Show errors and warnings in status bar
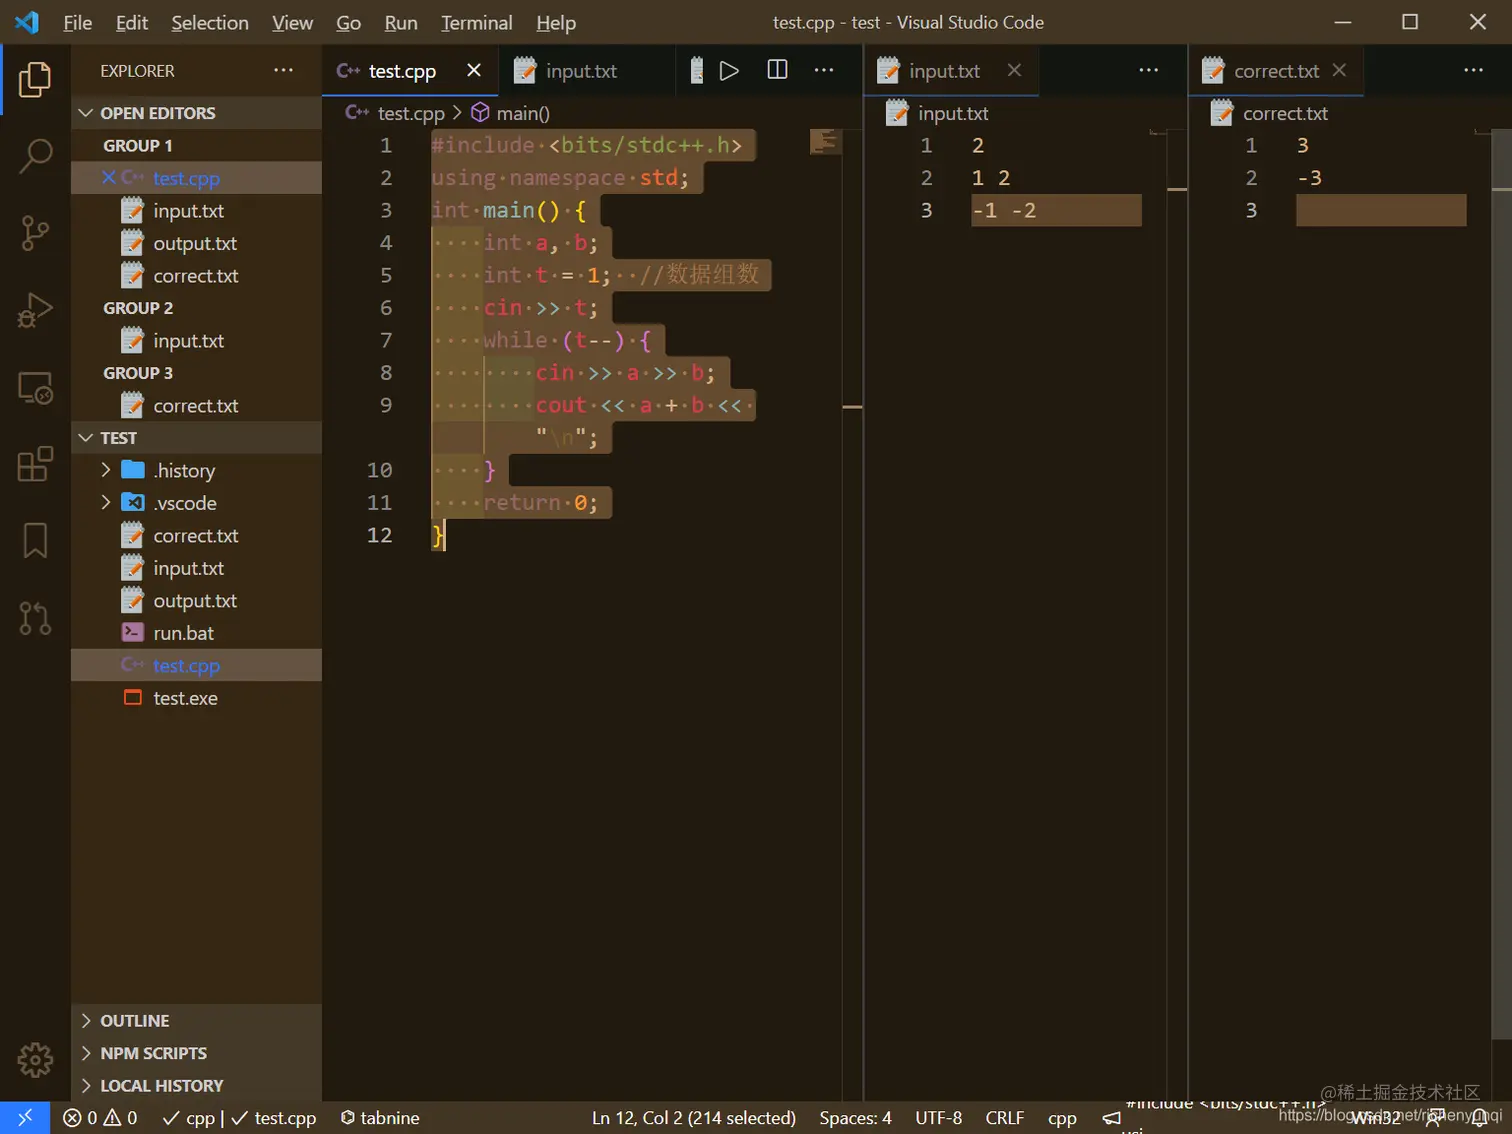 pos(100,1118)
